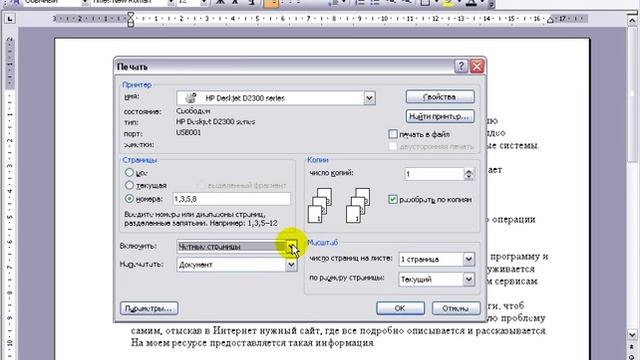Open the printer name dropdown showing HP Deskjet D2300
640x360 pixels.
pyautogui.click(x=369, y=98)
